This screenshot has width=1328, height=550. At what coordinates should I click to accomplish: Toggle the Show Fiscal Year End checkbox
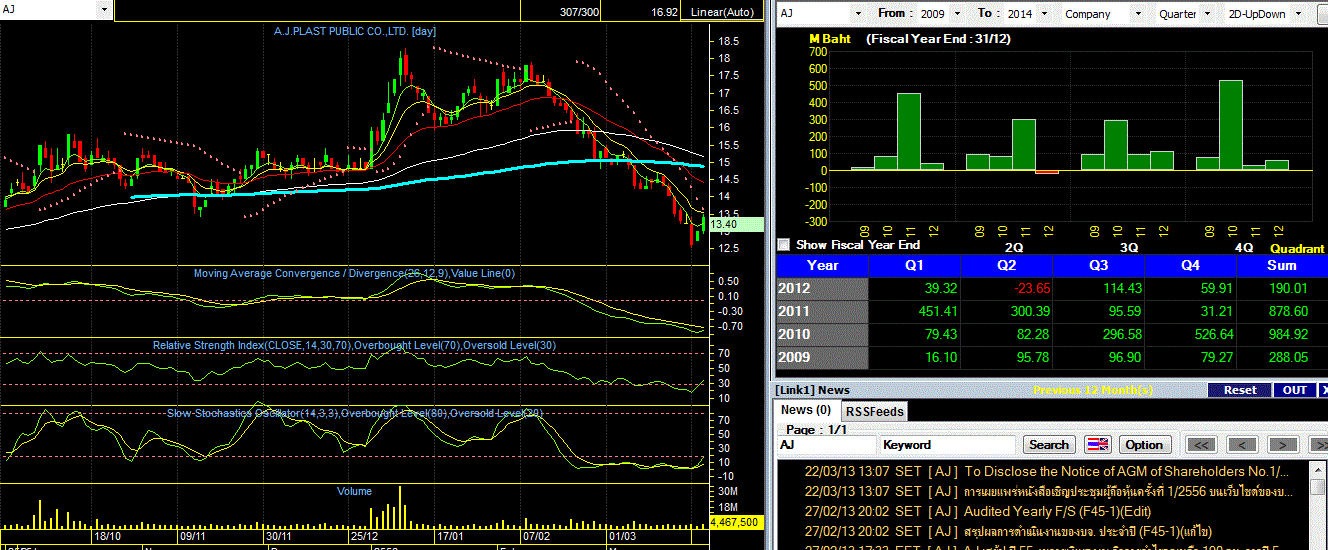(x=784, y=244)
